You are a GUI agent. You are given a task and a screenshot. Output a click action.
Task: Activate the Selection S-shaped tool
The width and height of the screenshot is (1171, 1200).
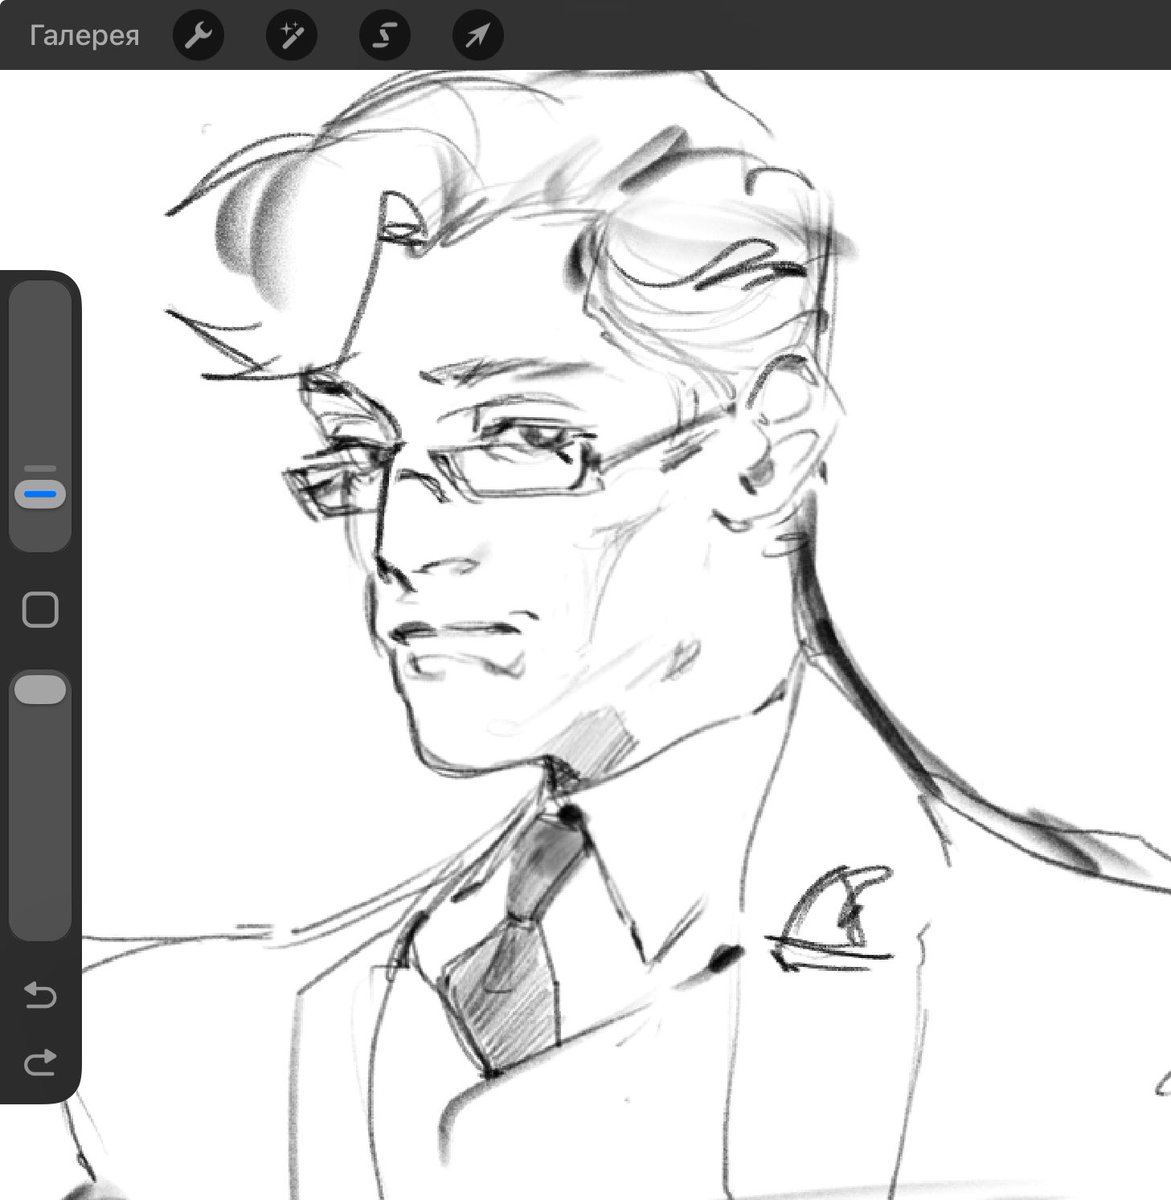[385, 36]
